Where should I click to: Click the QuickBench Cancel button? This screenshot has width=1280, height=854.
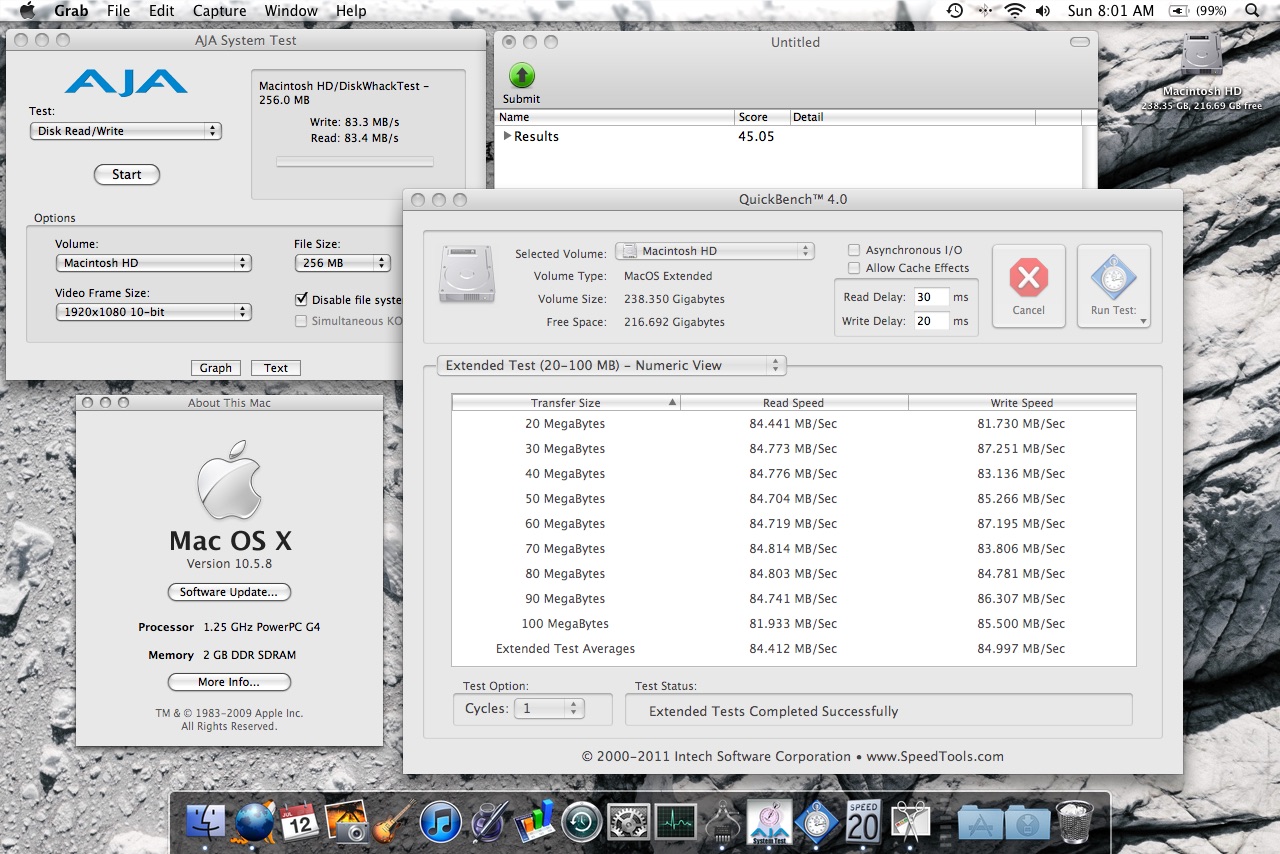[x=1029, y=286]
